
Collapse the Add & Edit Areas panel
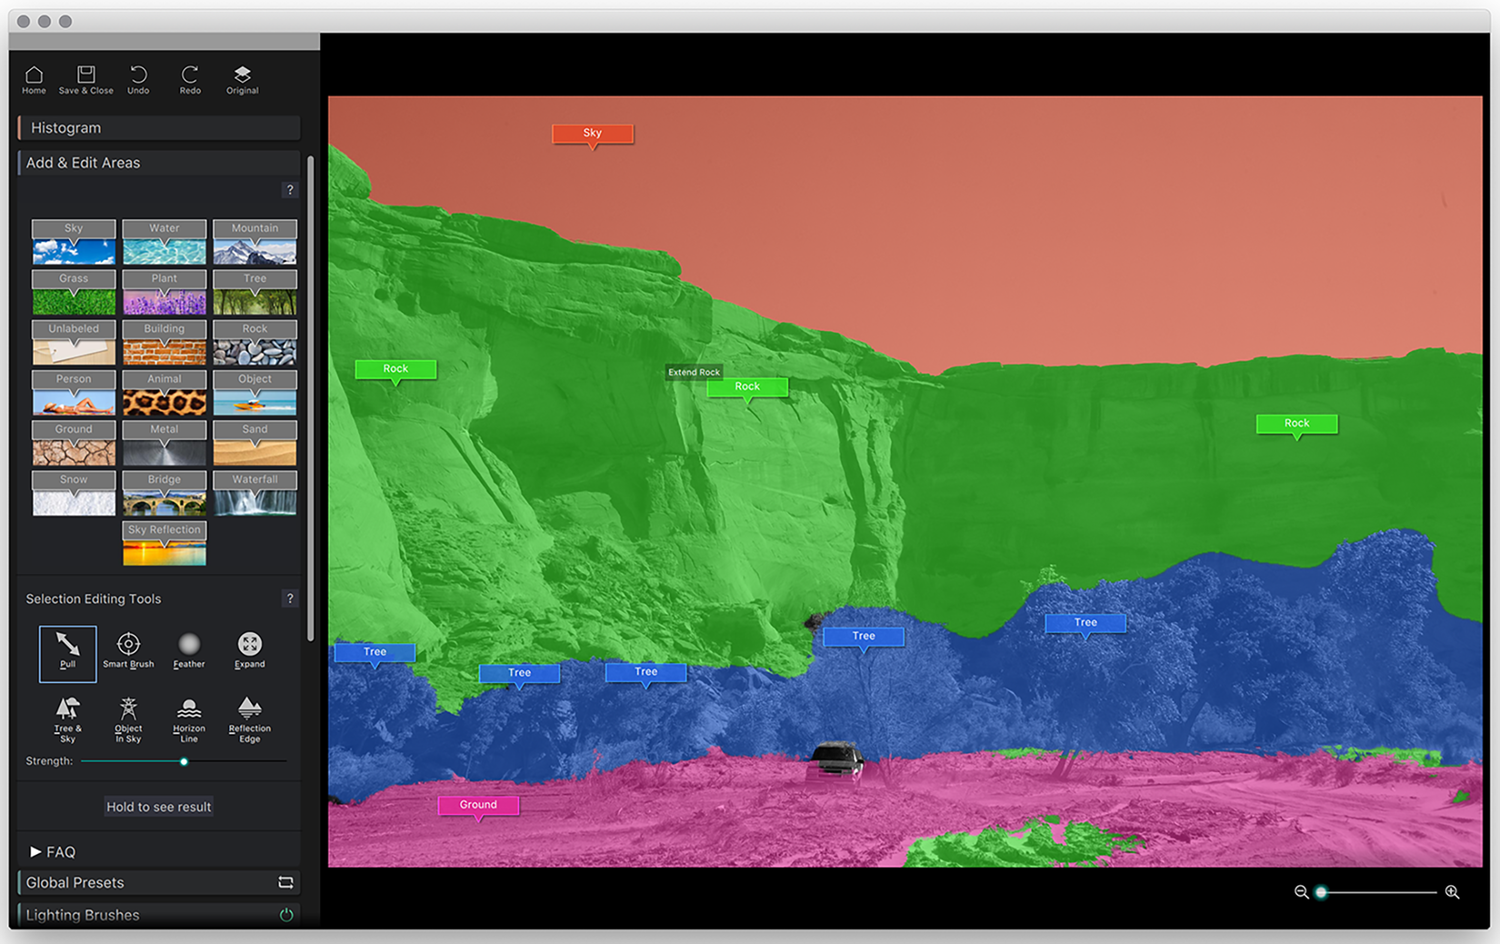[159, 163]
